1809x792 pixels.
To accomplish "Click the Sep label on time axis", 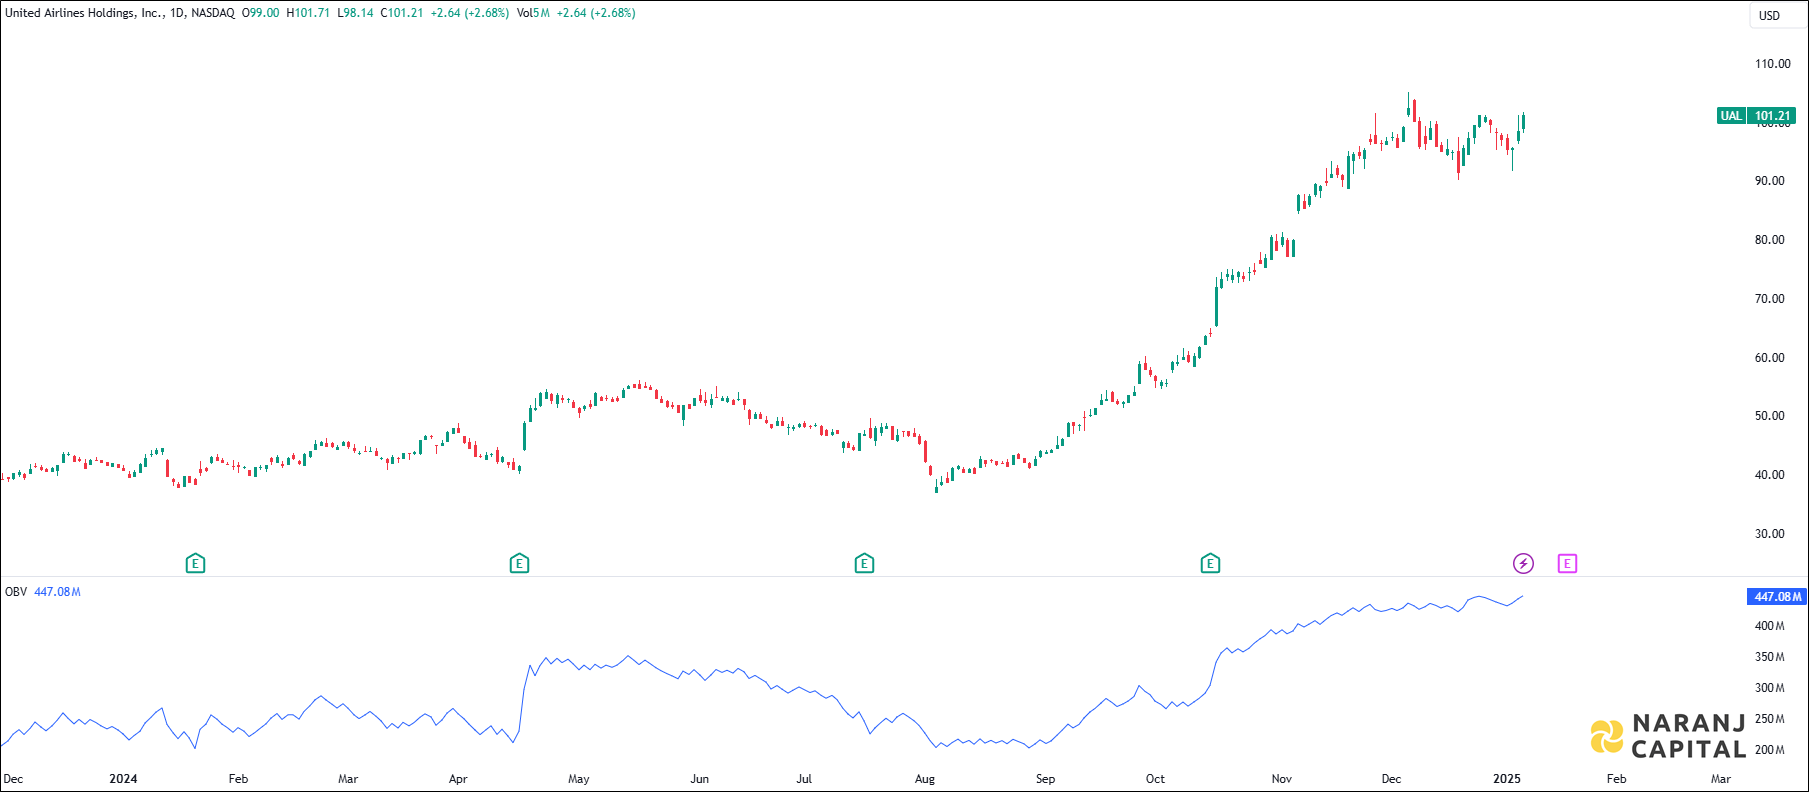I will tap(1045, 779).
